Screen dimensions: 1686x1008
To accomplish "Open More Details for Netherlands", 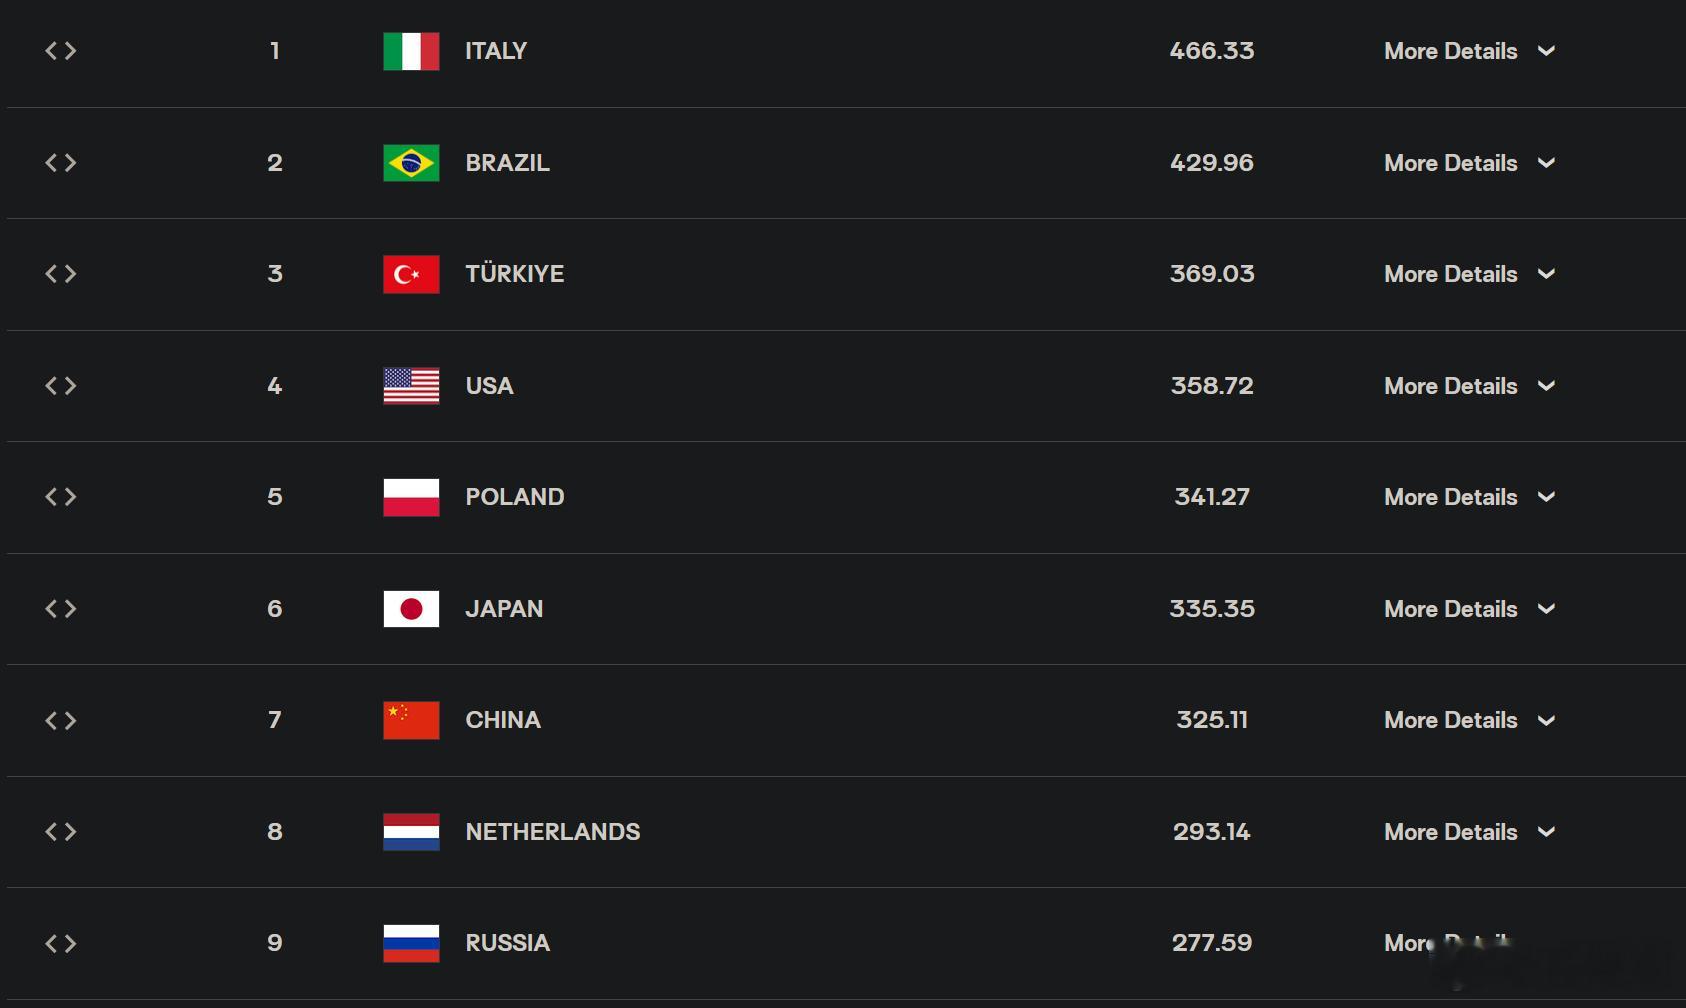I will (1450, 832).
